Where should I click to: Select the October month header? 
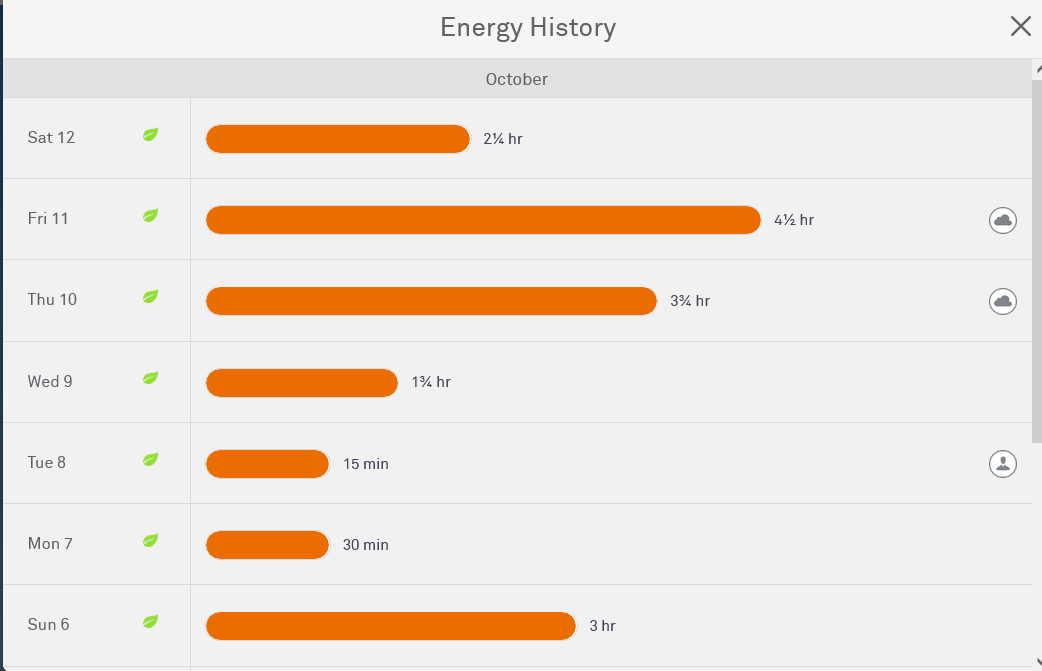click(x=517, y=79)
